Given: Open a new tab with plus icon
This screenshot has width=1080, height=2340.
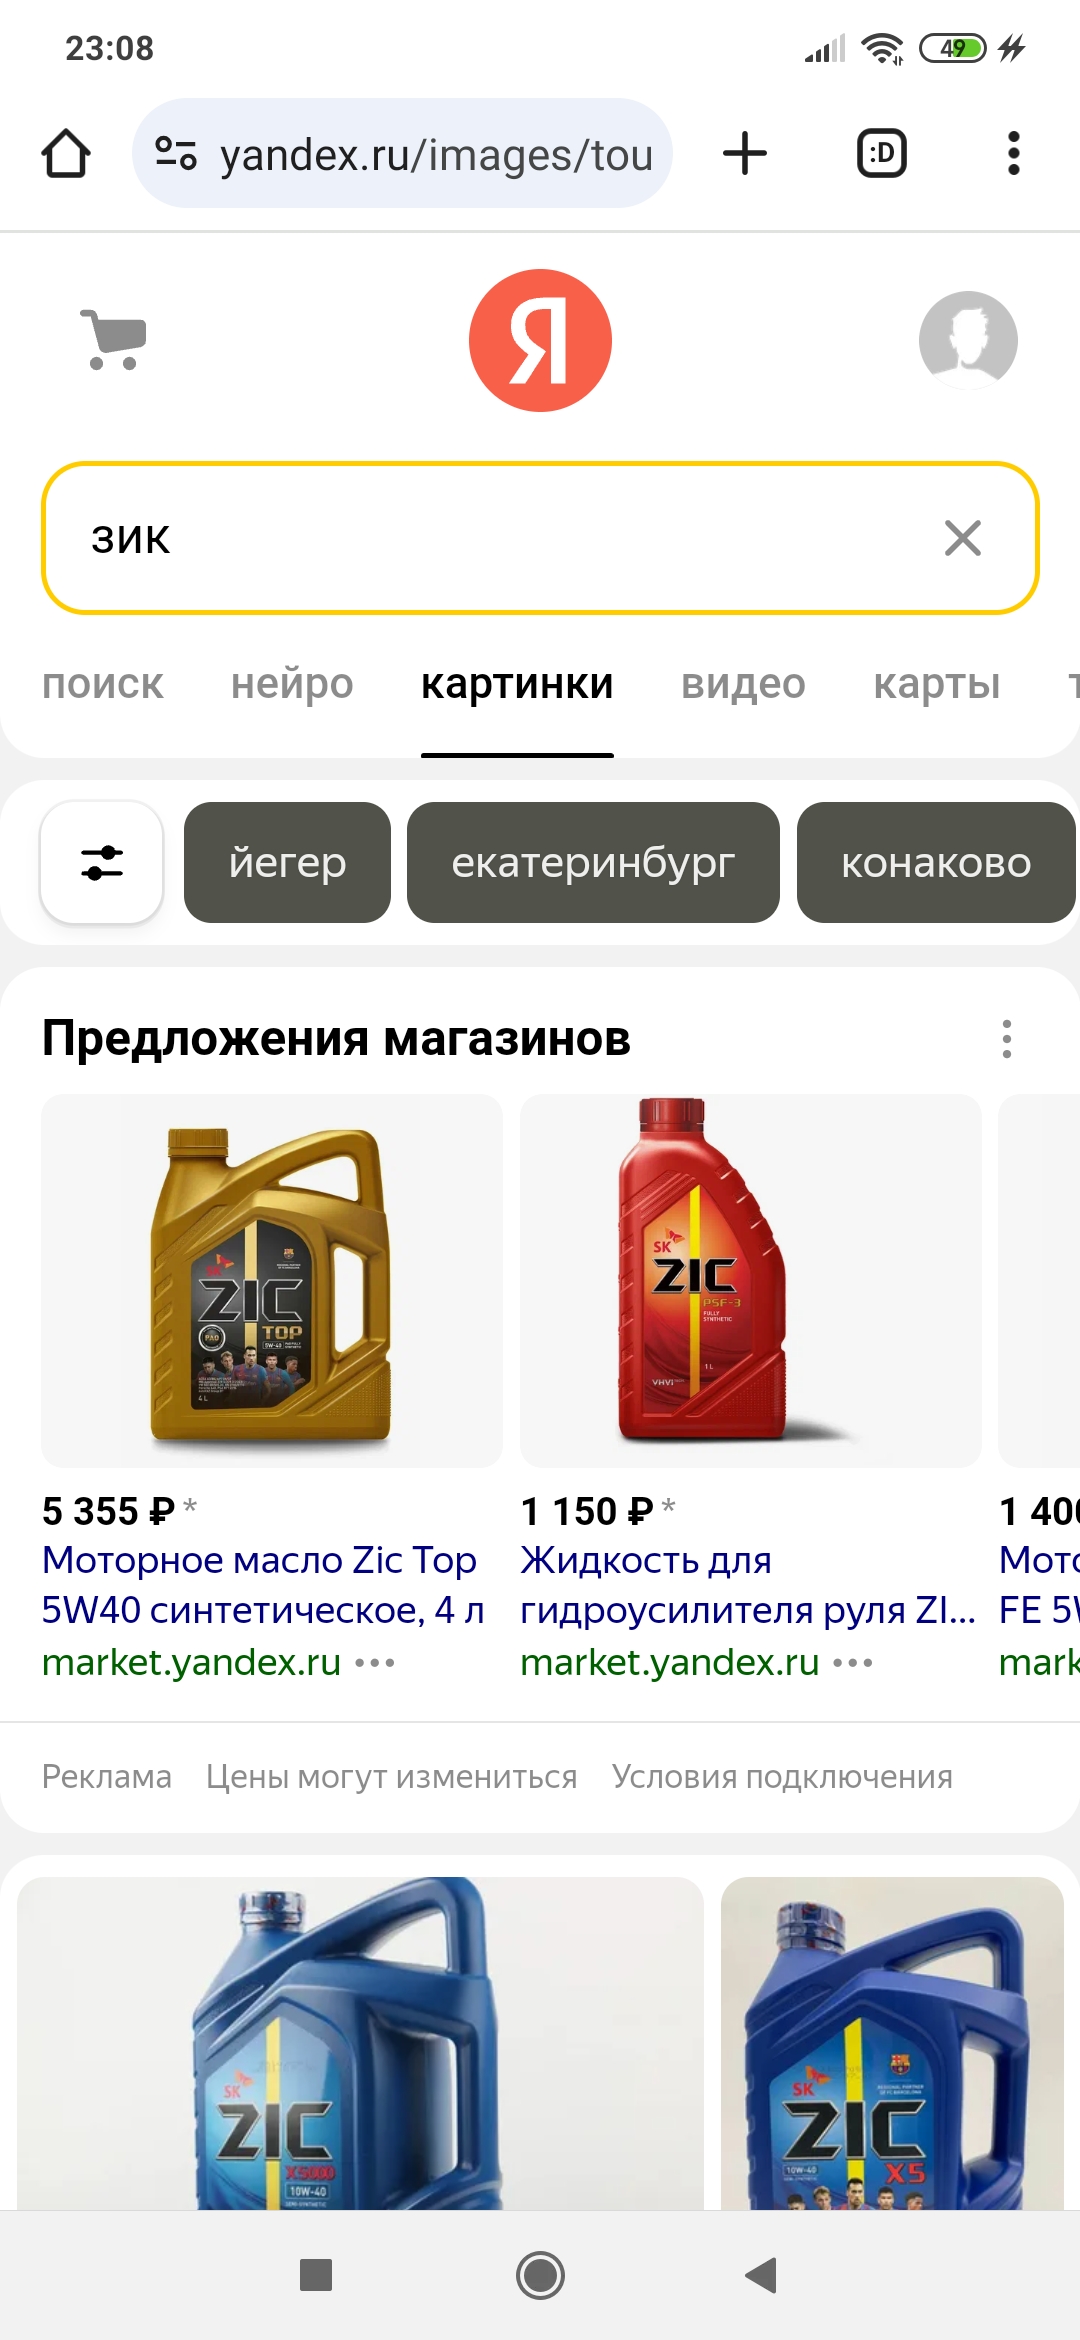Looking at the screenshot, I should click(x=745, y=154).
